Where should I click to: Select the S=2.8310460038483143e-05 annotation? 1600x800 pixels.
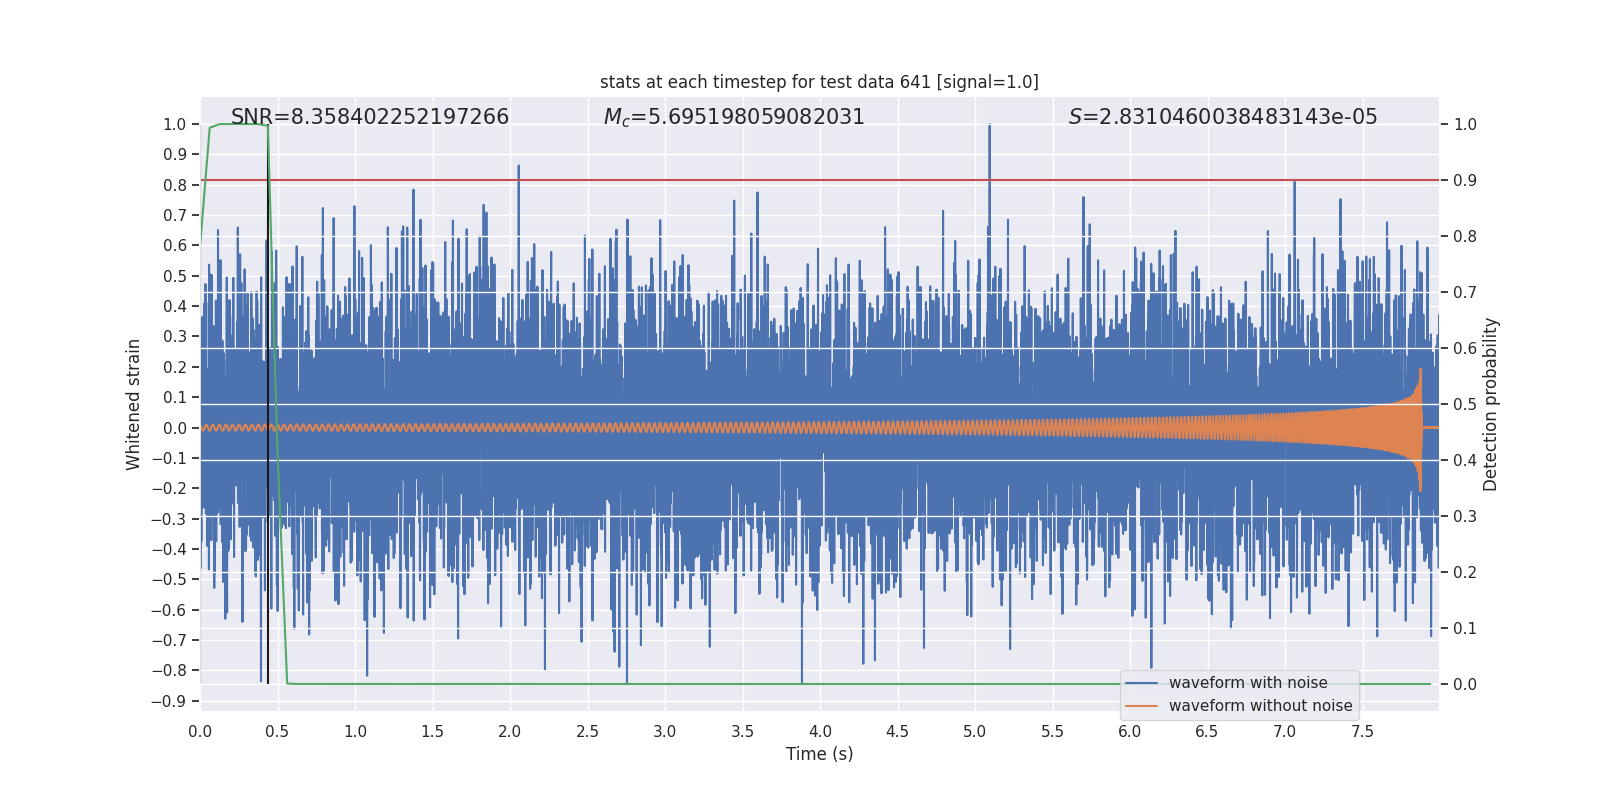[1223, 117]
